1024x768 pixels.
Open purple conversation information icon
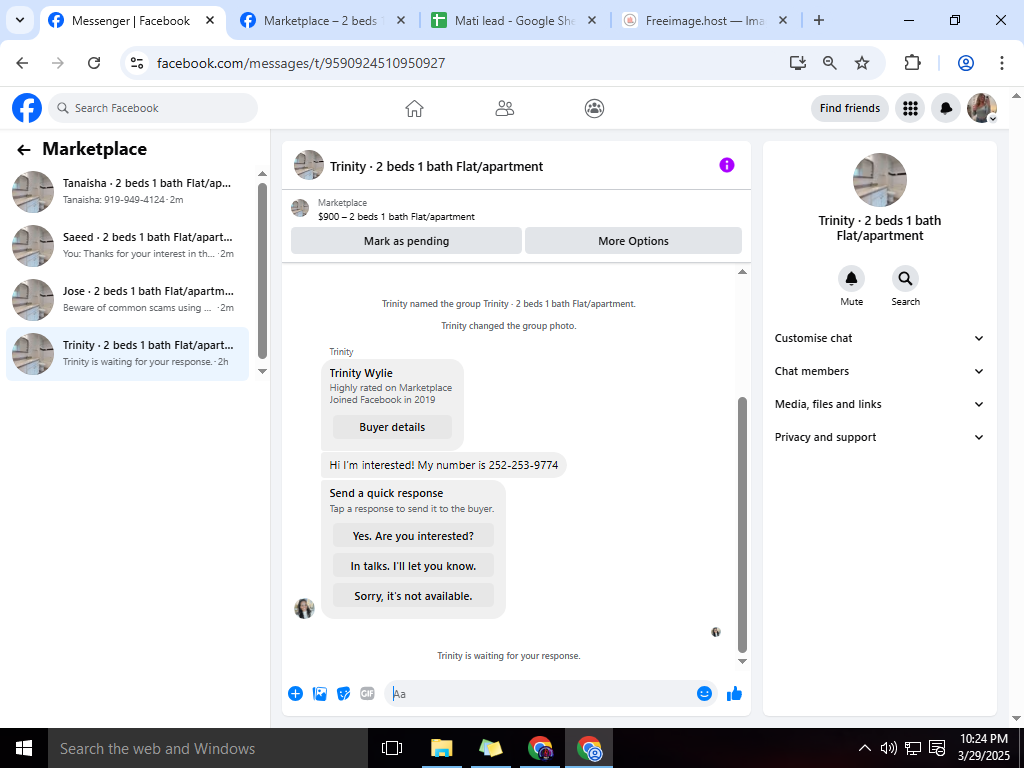[x=727, y=165]
